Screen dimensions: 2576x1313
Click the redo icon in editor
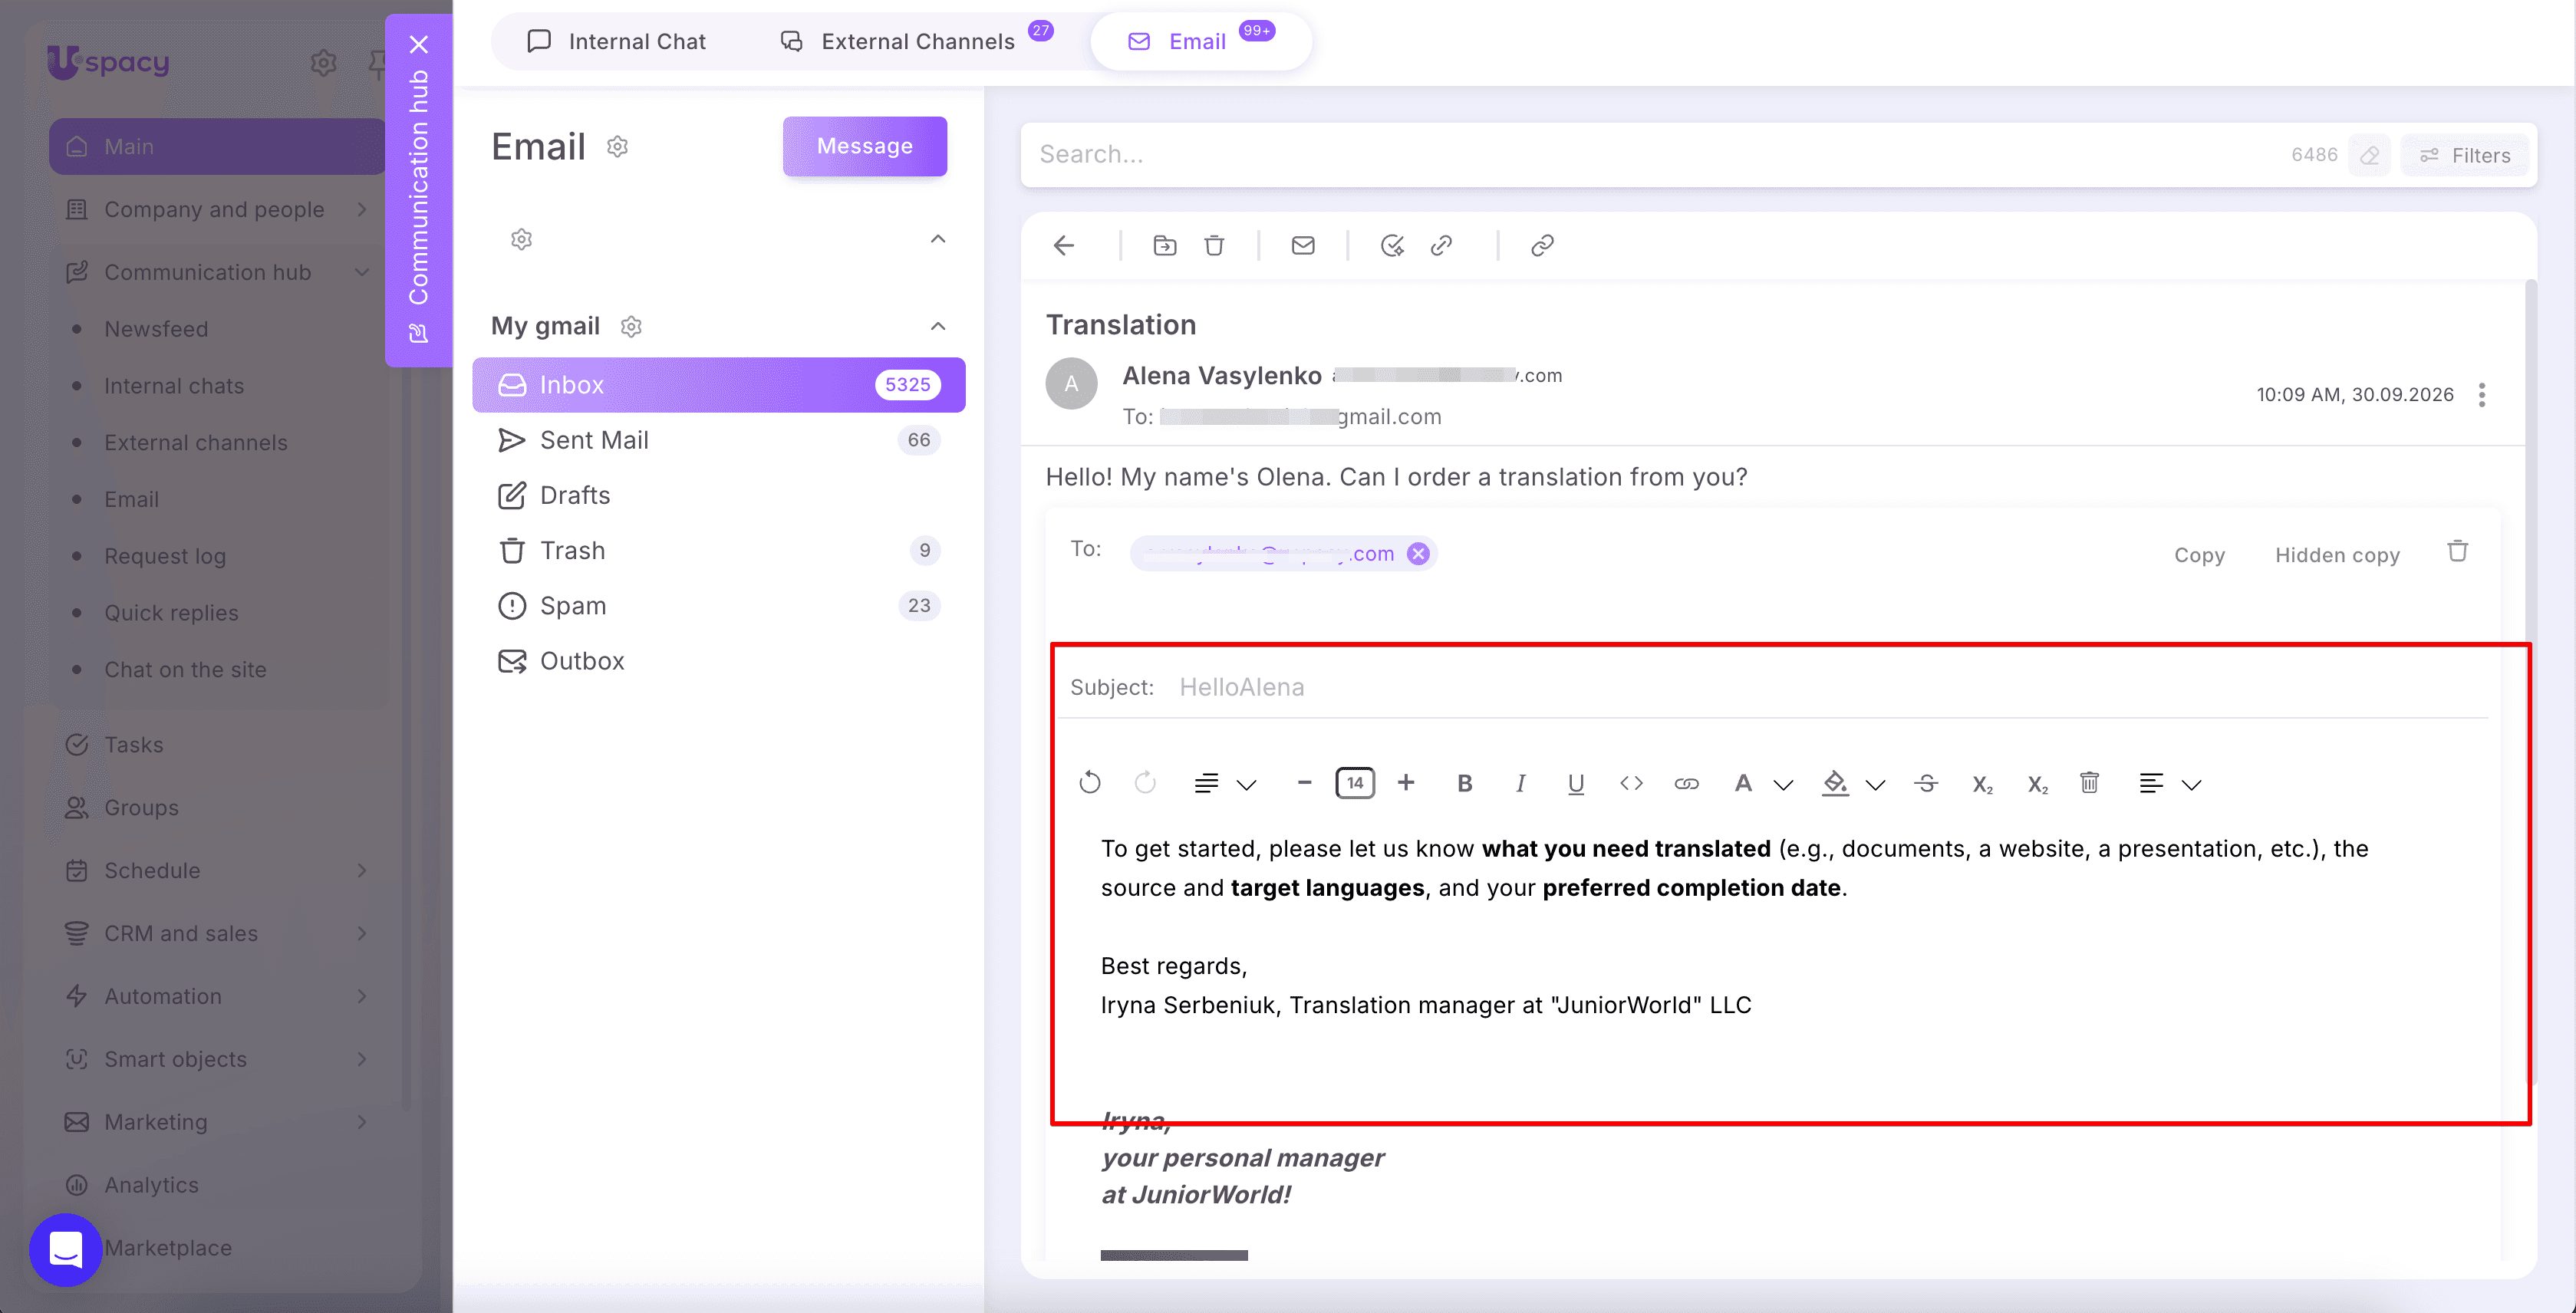pos(1145,783)
